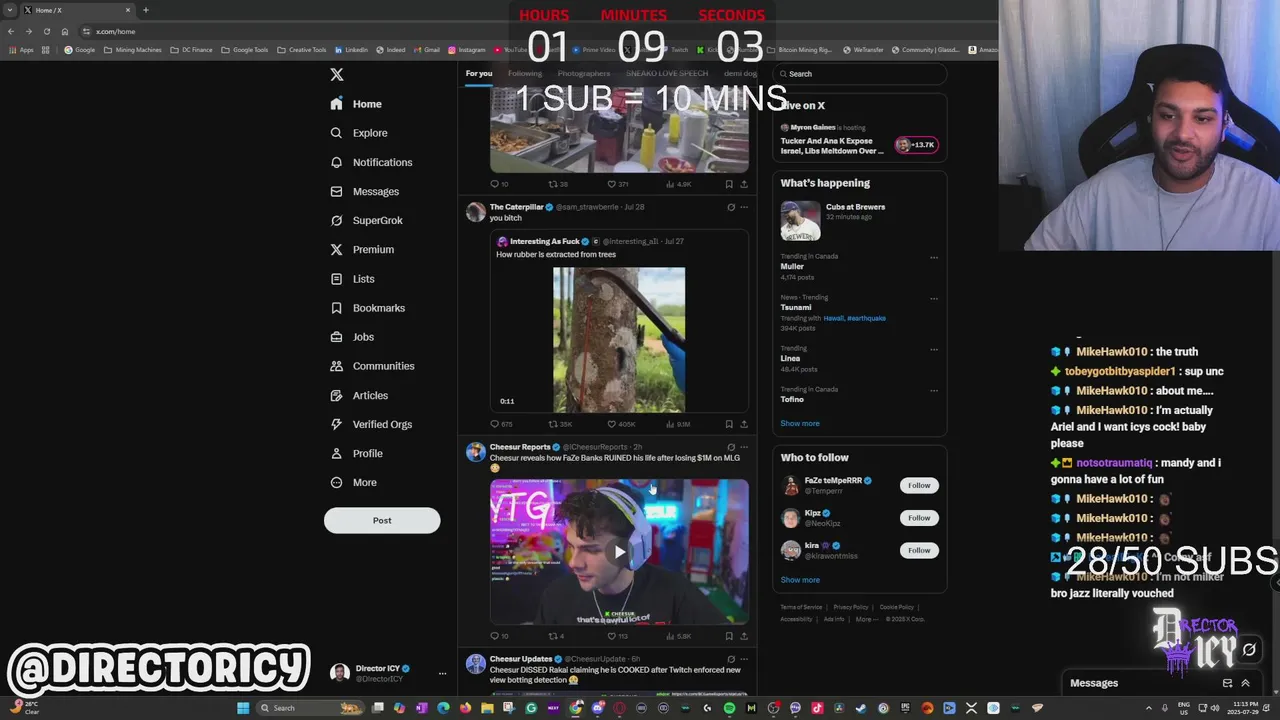Viewport: 1280px width, 720px height.
Task: Click Grok icon on The Caterpillar post
Action: point(731,207)
